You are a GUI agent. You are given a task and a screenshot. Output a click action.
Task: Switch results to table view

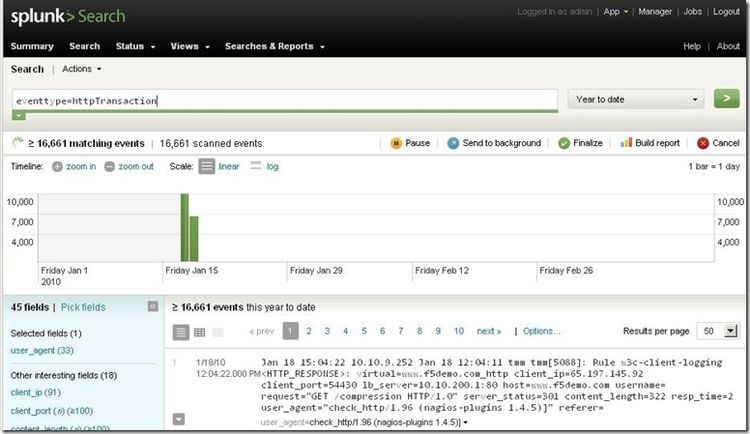tap(199, 332)
